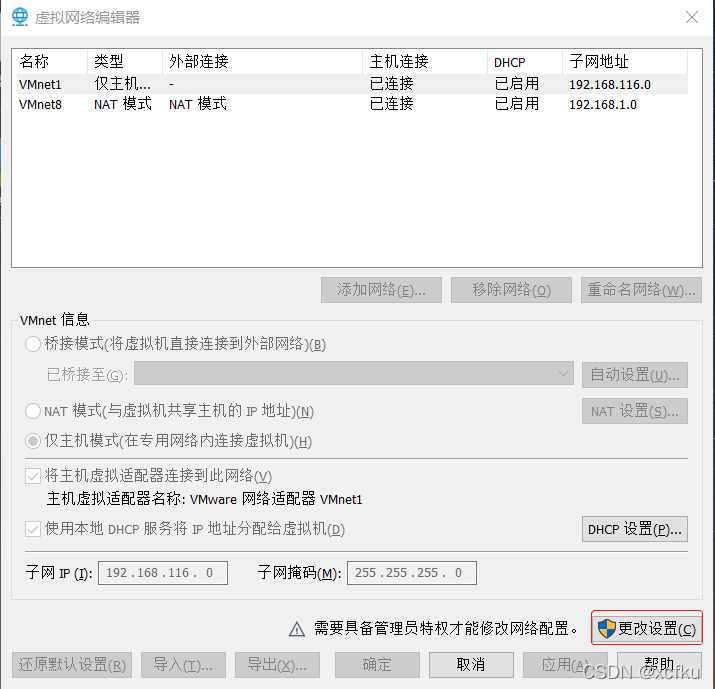This screenshot has height=689, width=715.
Task: Select the 仅主机模式 radio button
Action: point(33,441)
